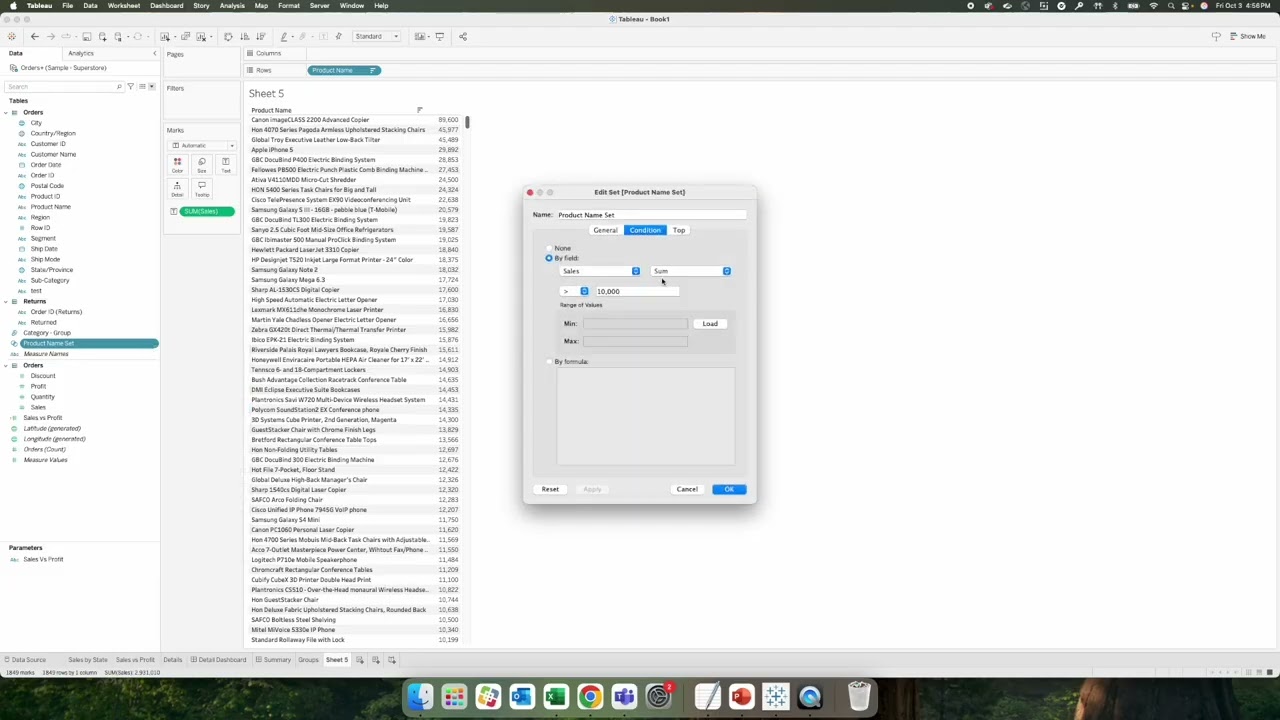Open Tableau from the Dock

776,696
